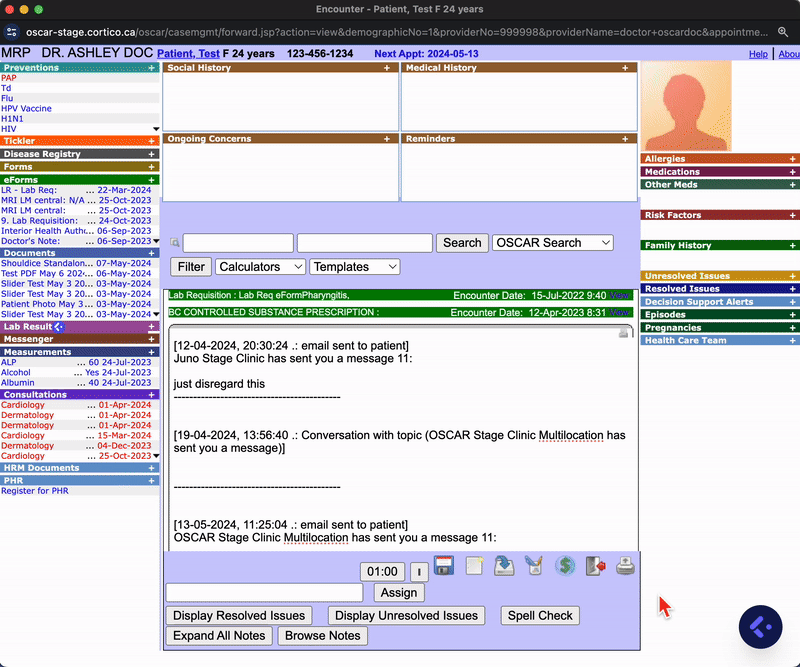Click the Patient, Test name link

click(x=188, y=53)
